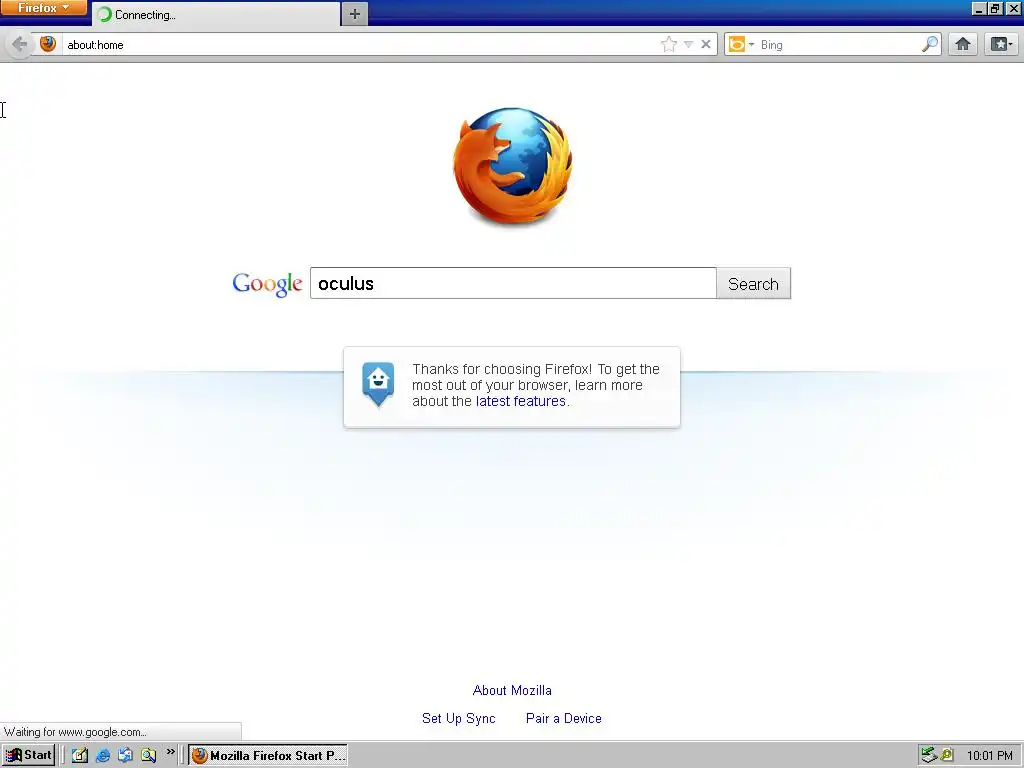This screenshot has width=1024, height=768.
Task: Click the network tray icon
Action: (929, 756)
